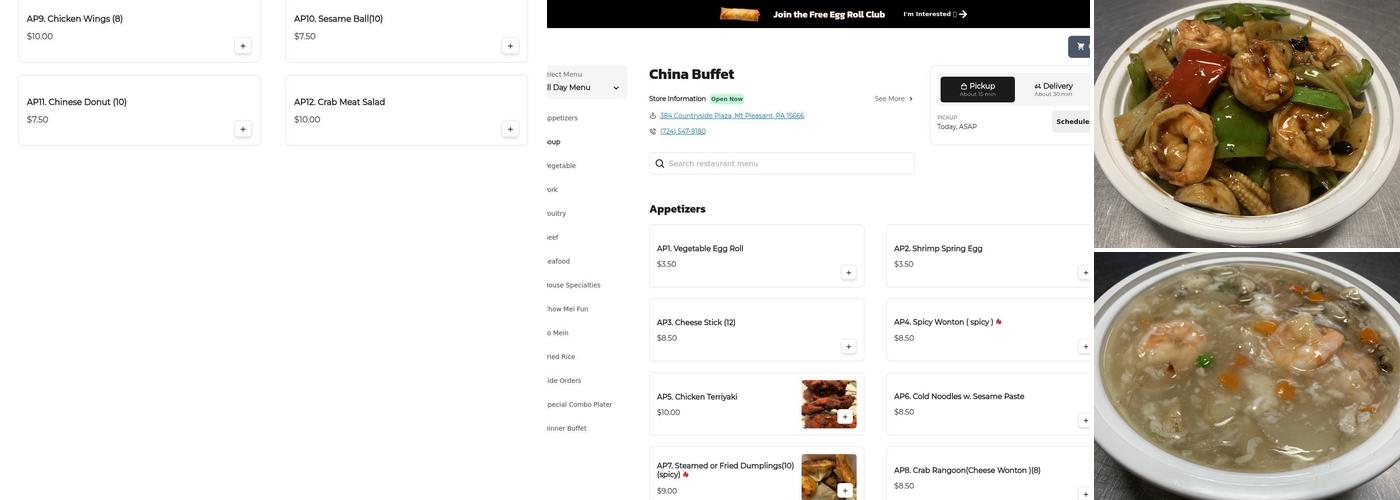
Task: Go to Side Orders category
Action: [564, 381]
